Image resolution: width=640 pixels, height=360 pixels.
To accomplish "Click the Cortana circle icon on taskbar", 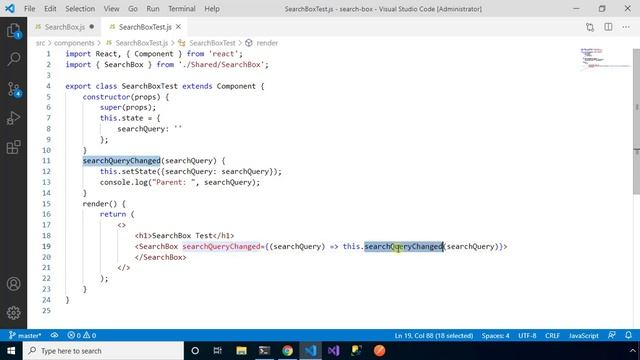I will click(x=195, y=351).
